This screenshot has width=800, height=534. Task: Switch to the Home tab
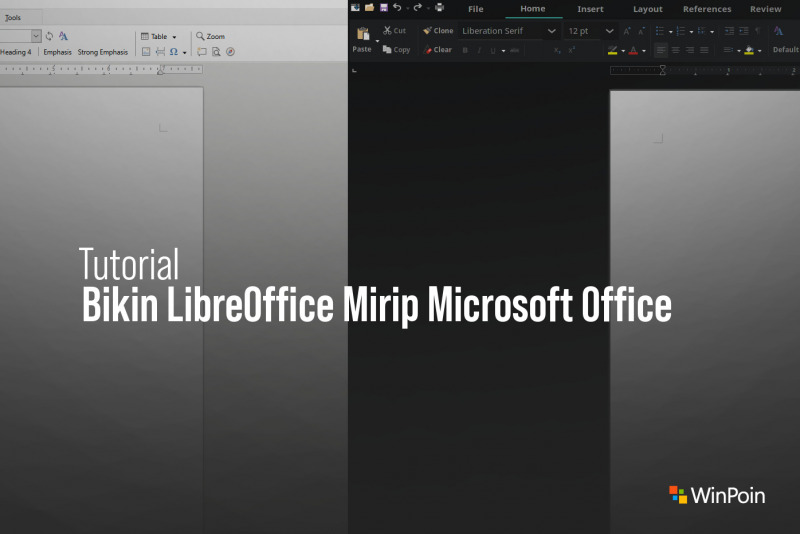click(533, 9)
